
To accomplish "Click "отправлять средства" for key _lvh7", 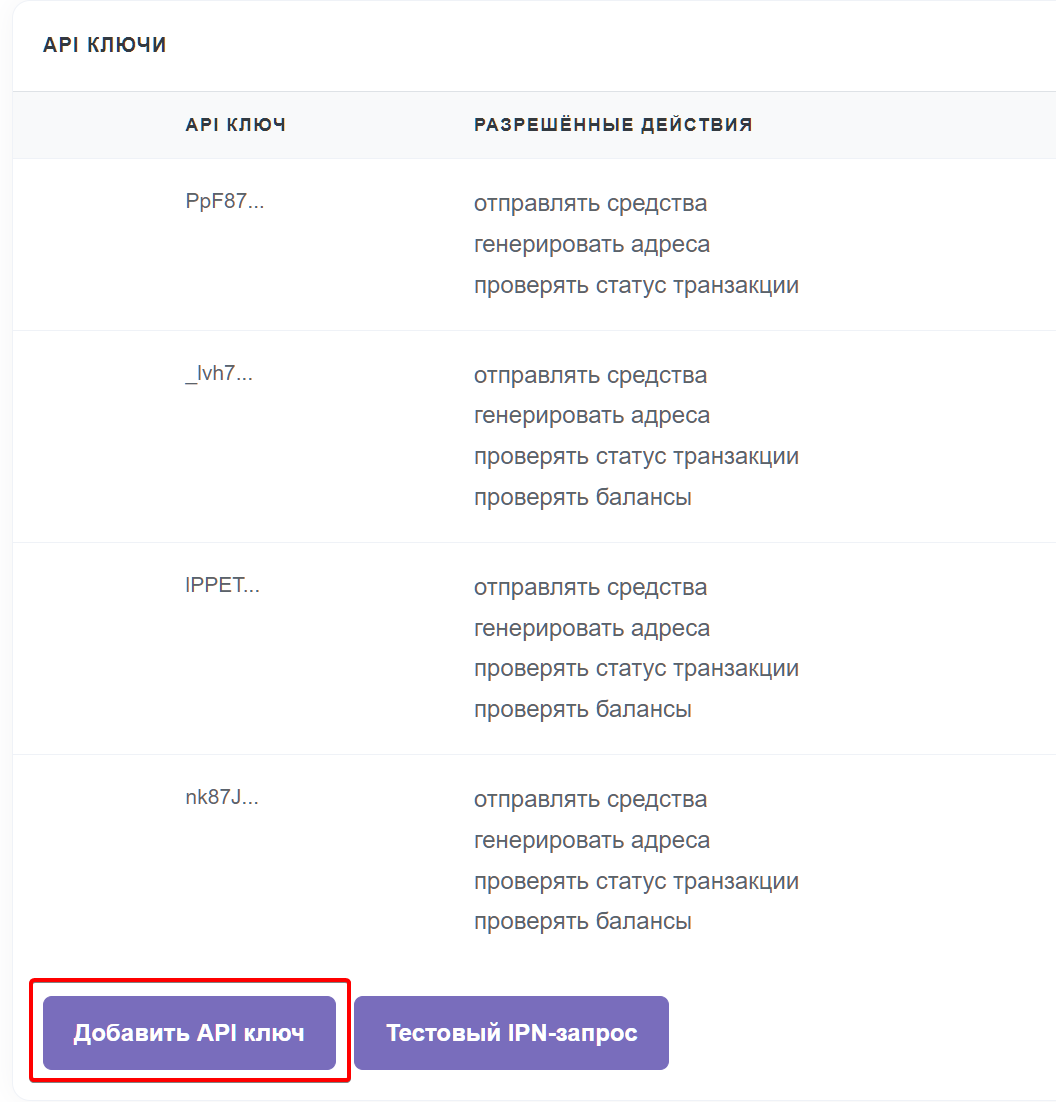I will (590, 376).
